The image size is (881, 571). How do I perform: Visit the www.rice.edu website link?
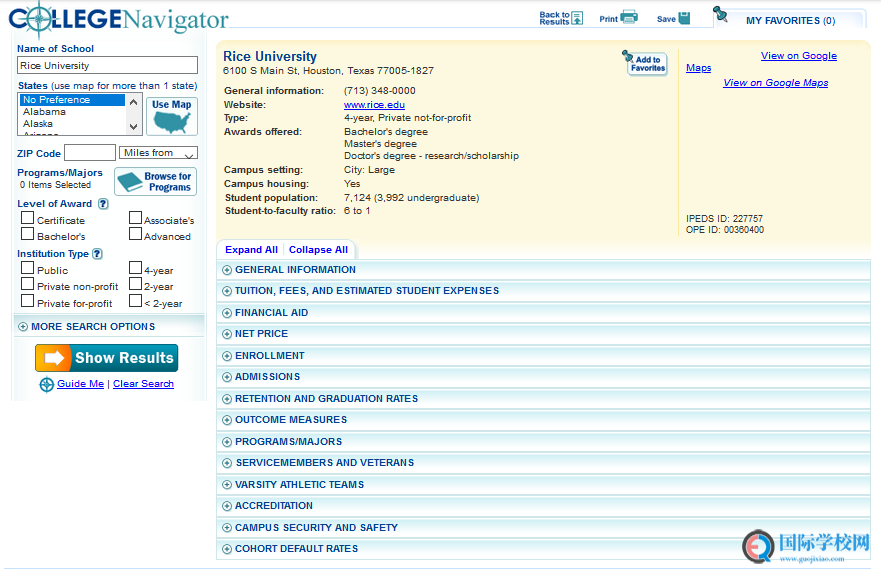[374, 105]
